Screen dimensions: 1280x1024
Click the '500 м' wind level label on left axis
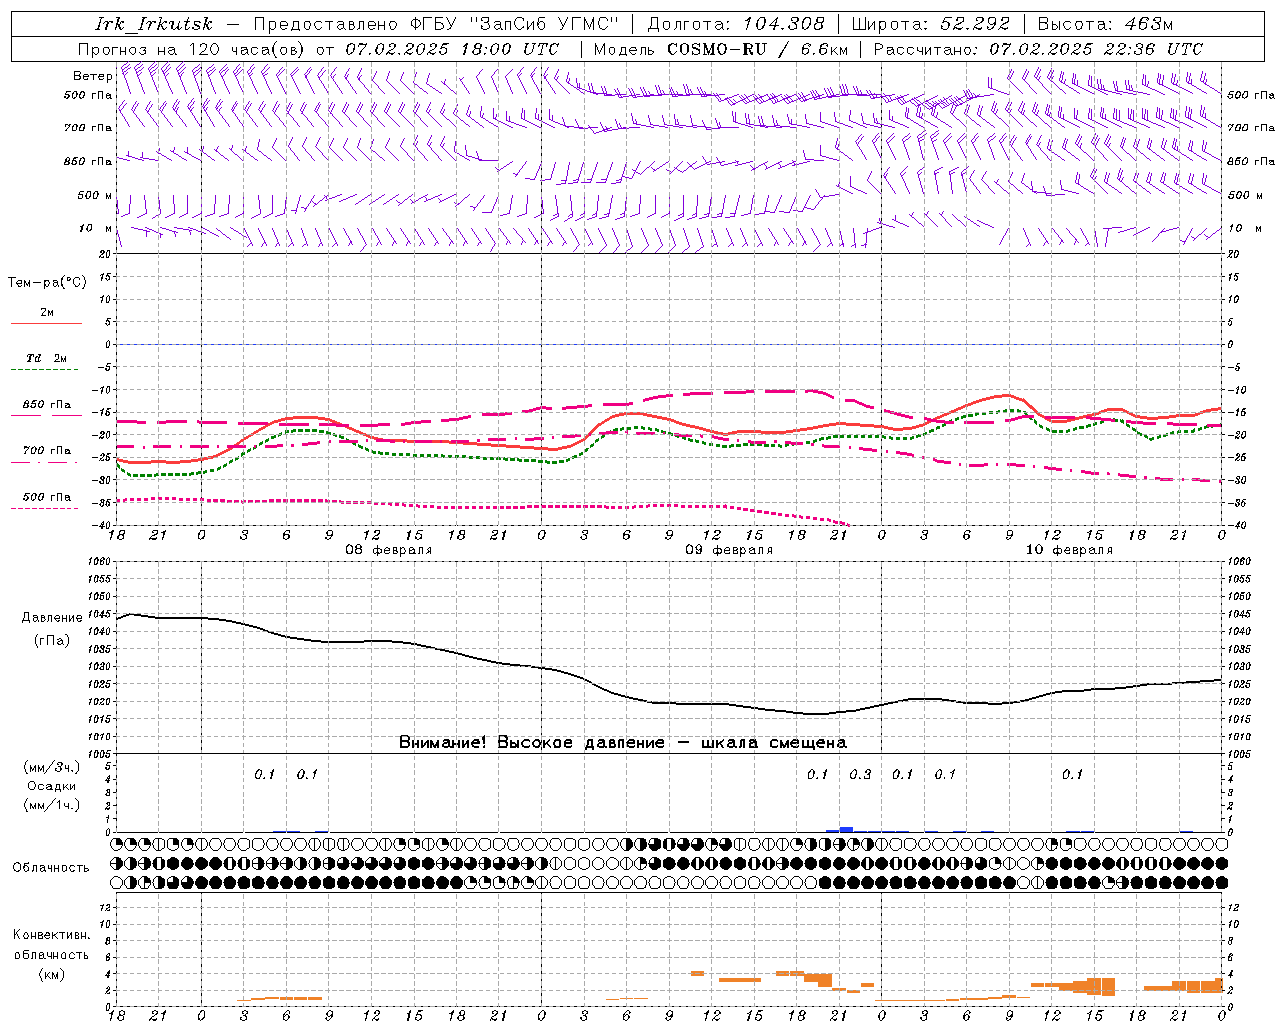95,195
